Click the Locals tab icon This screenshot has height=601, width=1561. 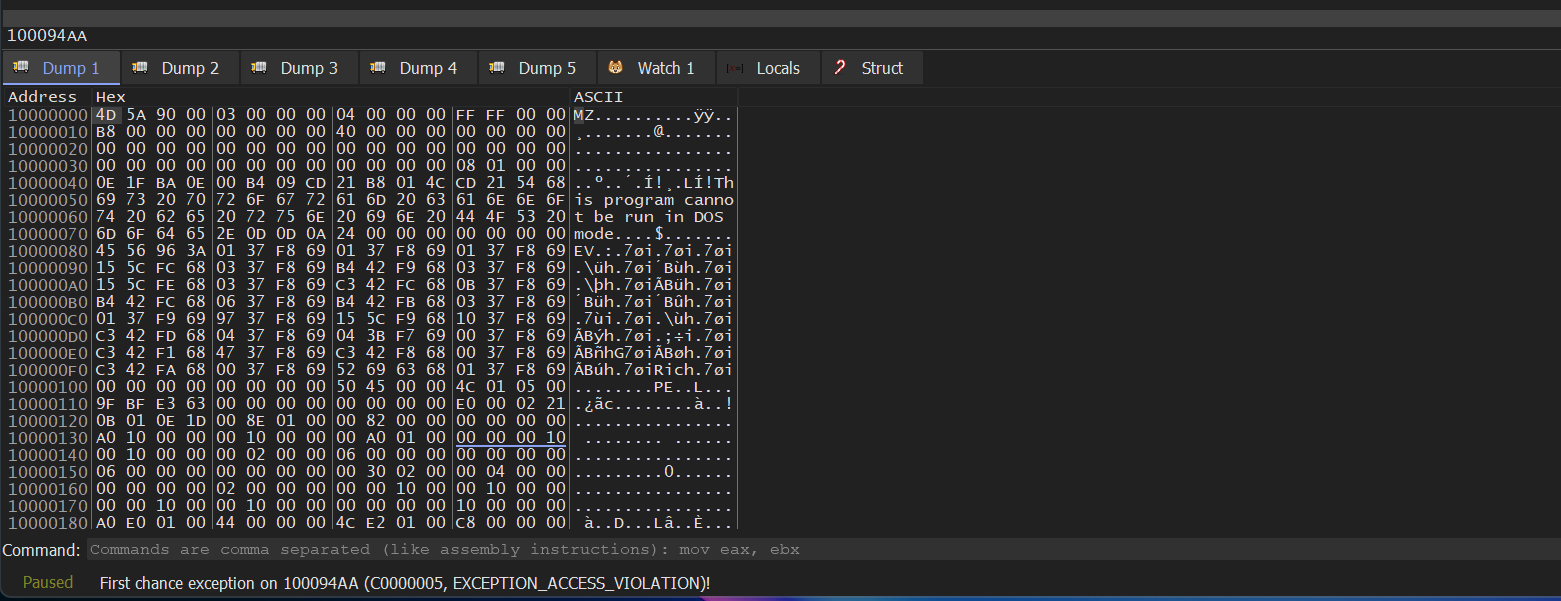tap(735, 68)
